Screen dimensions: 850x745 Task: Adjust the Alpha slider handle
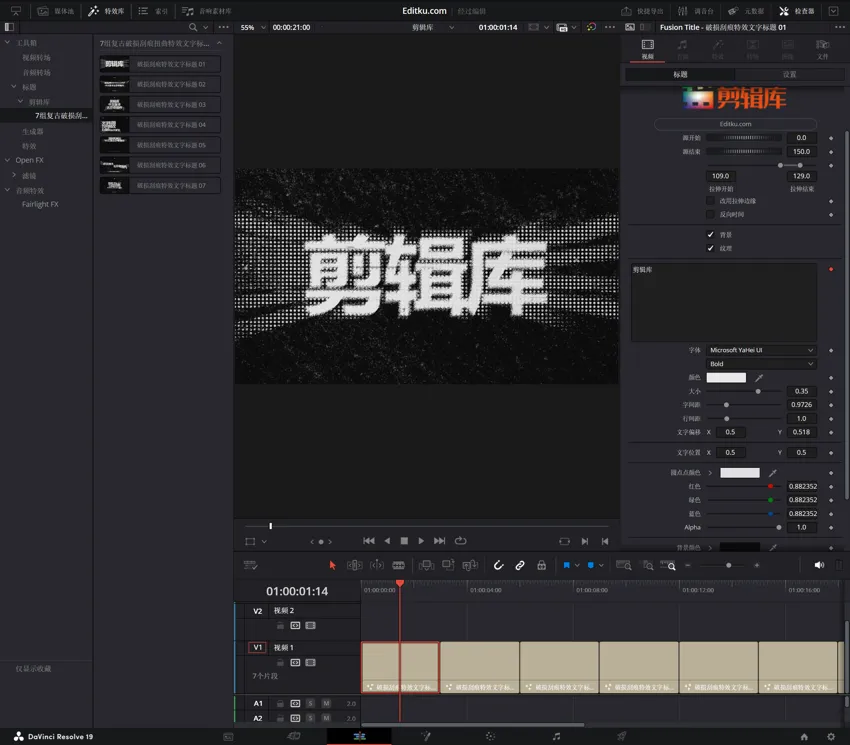778,527
